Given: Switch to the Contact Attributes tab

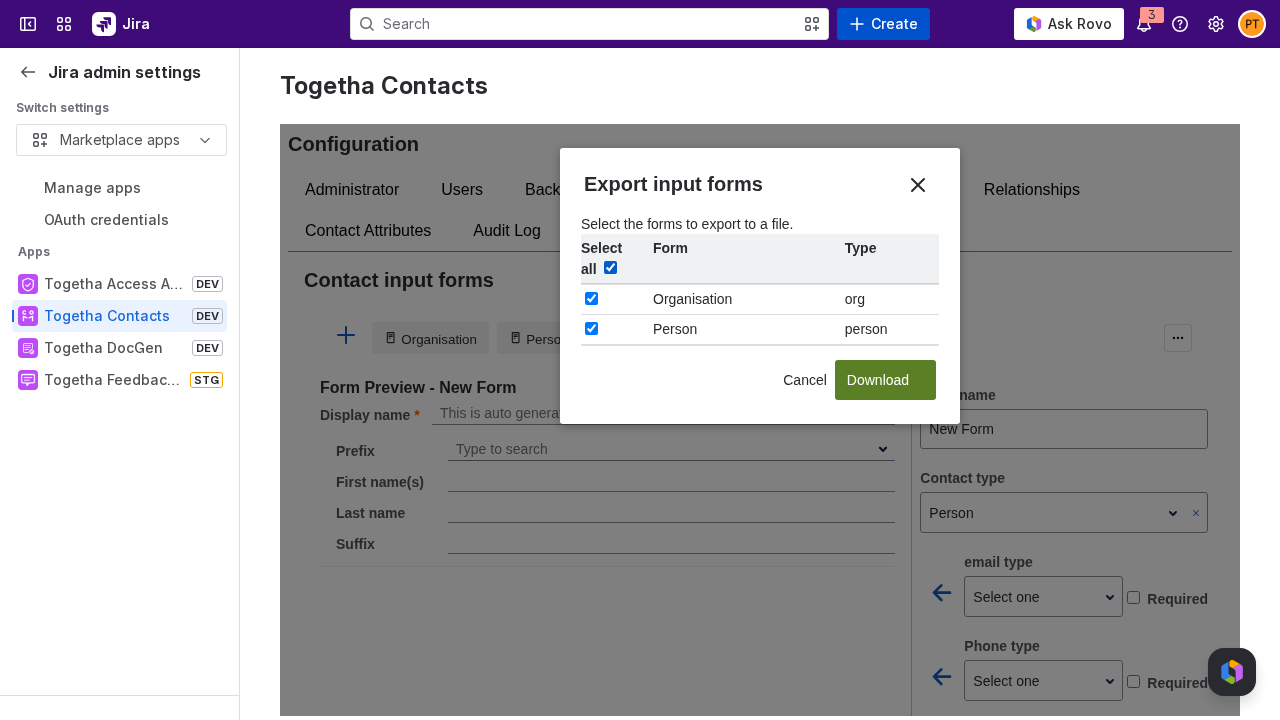Looking at the screenshot, I should [368, 231].
